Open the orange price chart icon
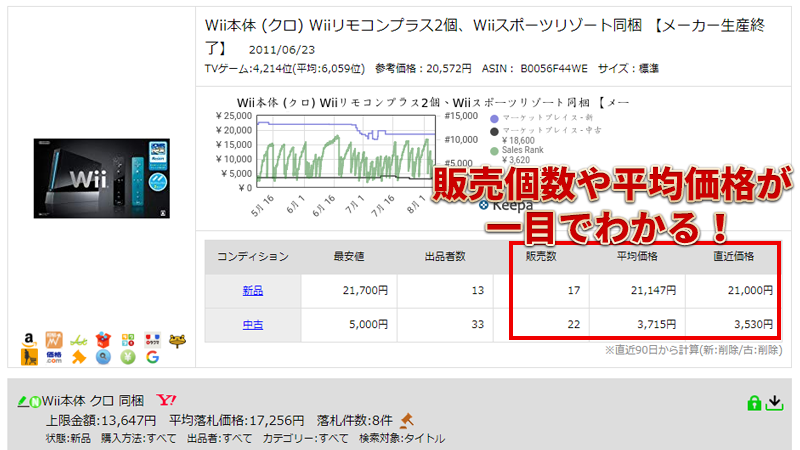 tap(54, 339)
